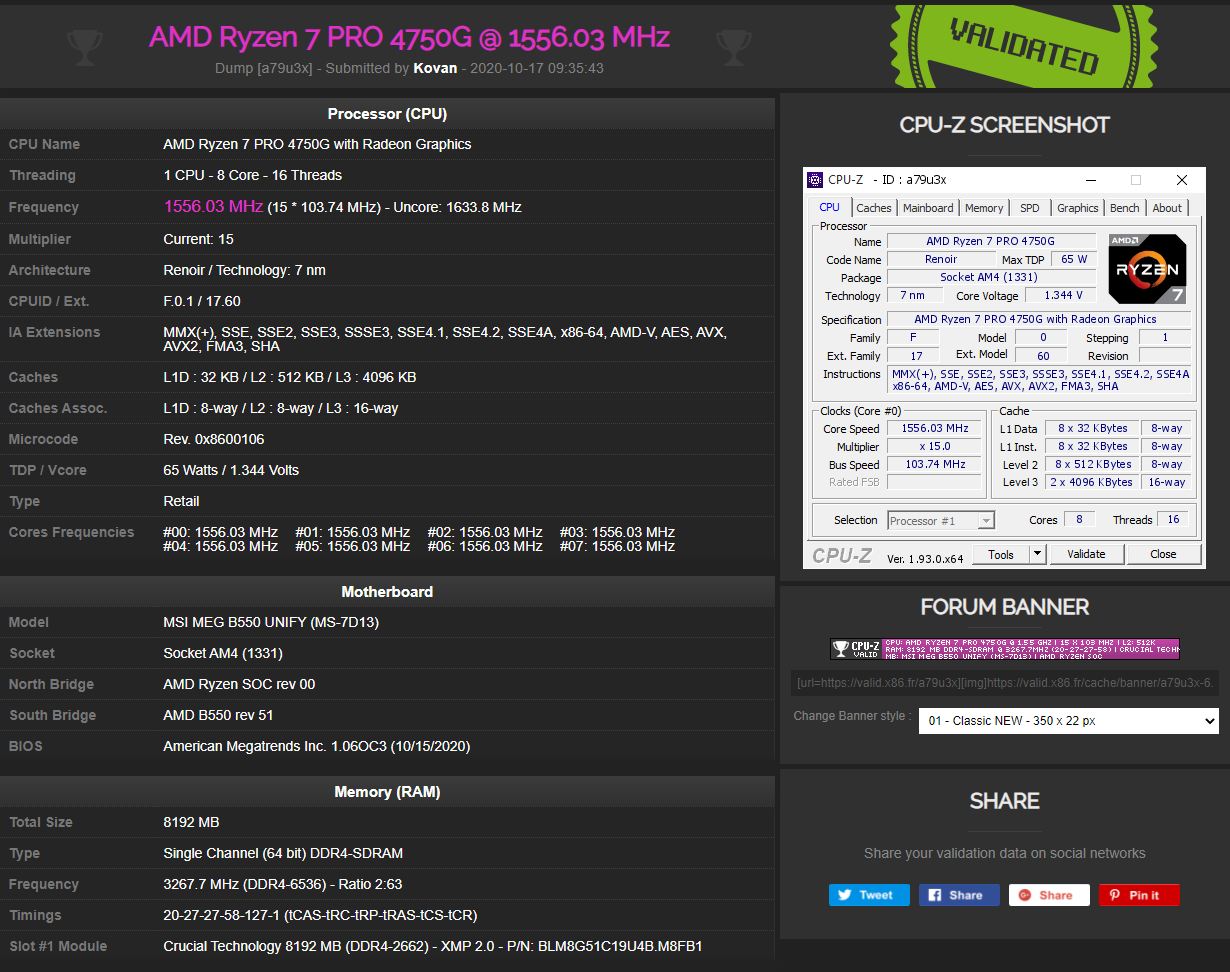
Task: Open the Bench tab in CPU-Z
Action: coord(1124,207)
